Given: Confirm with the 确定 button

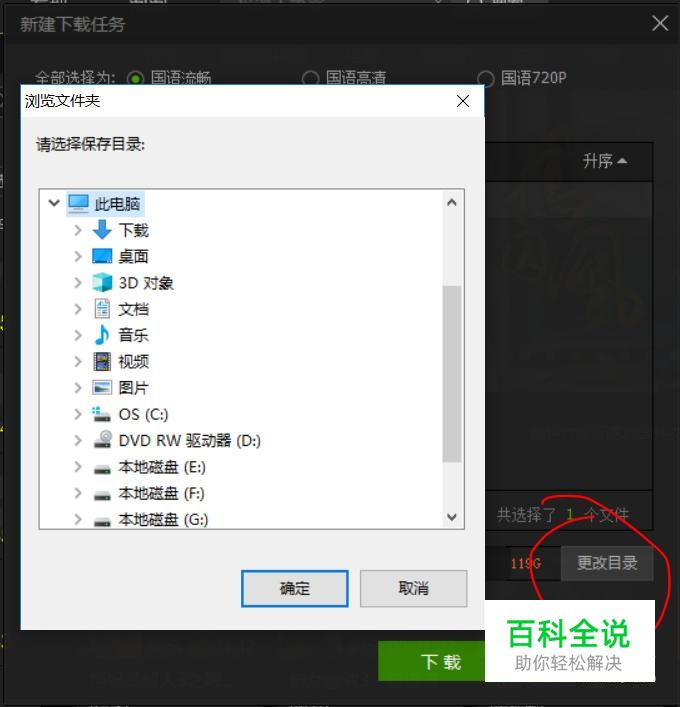Looking at the screenshot, I should point(294,588).
